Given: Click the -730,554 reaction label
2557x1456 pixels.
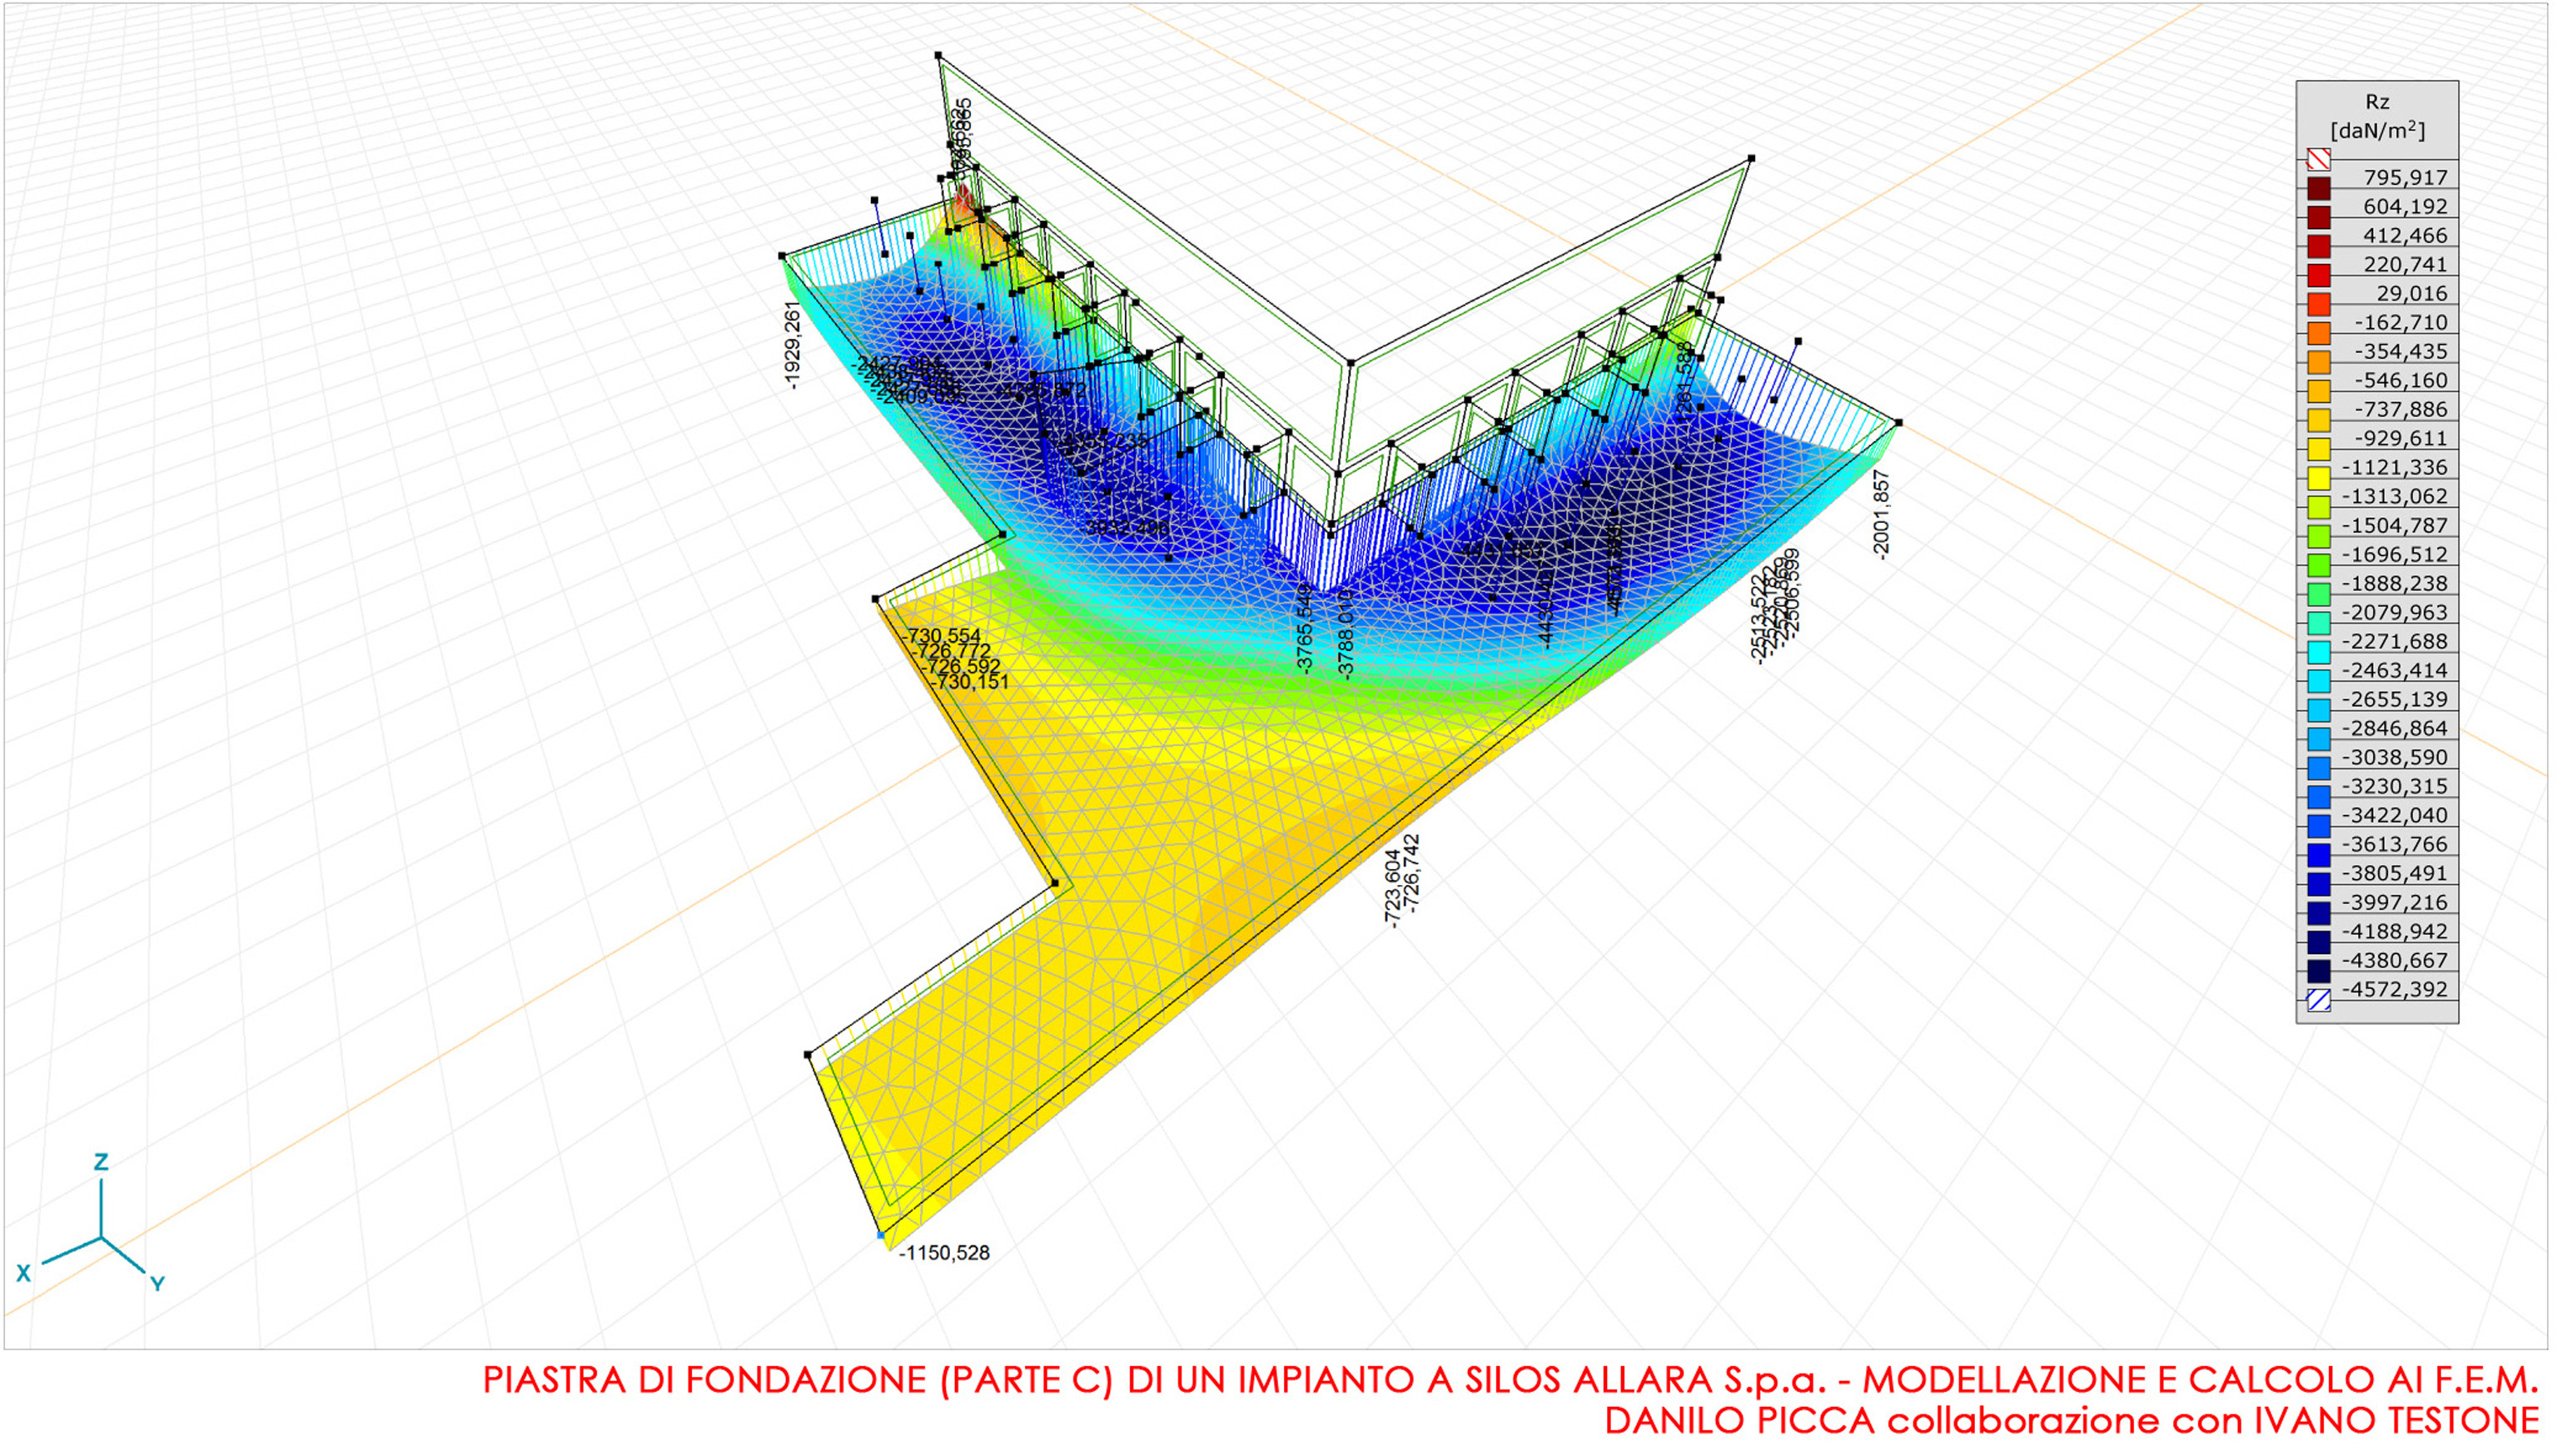Looking at the screenshot, I should [941, 636].
